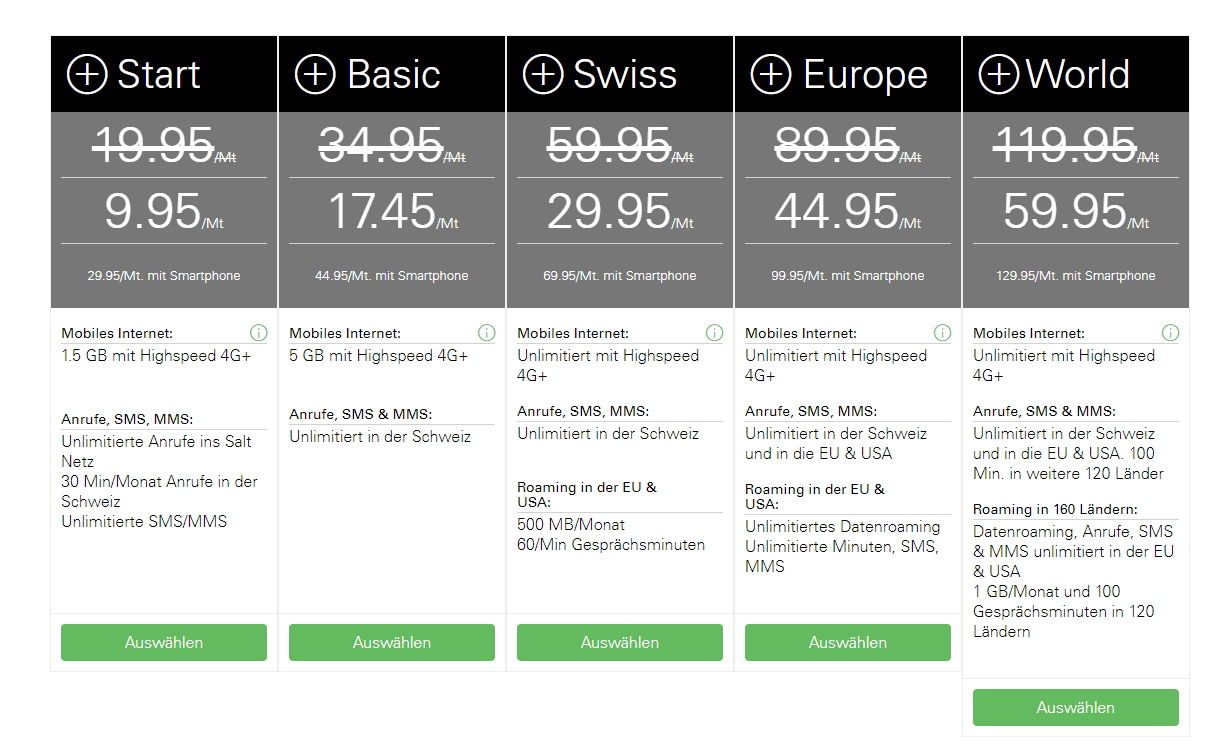Open the Europe plan plus icon
Screen dimensions: 1210x746
pyautogui.click(x=771, y=75)
